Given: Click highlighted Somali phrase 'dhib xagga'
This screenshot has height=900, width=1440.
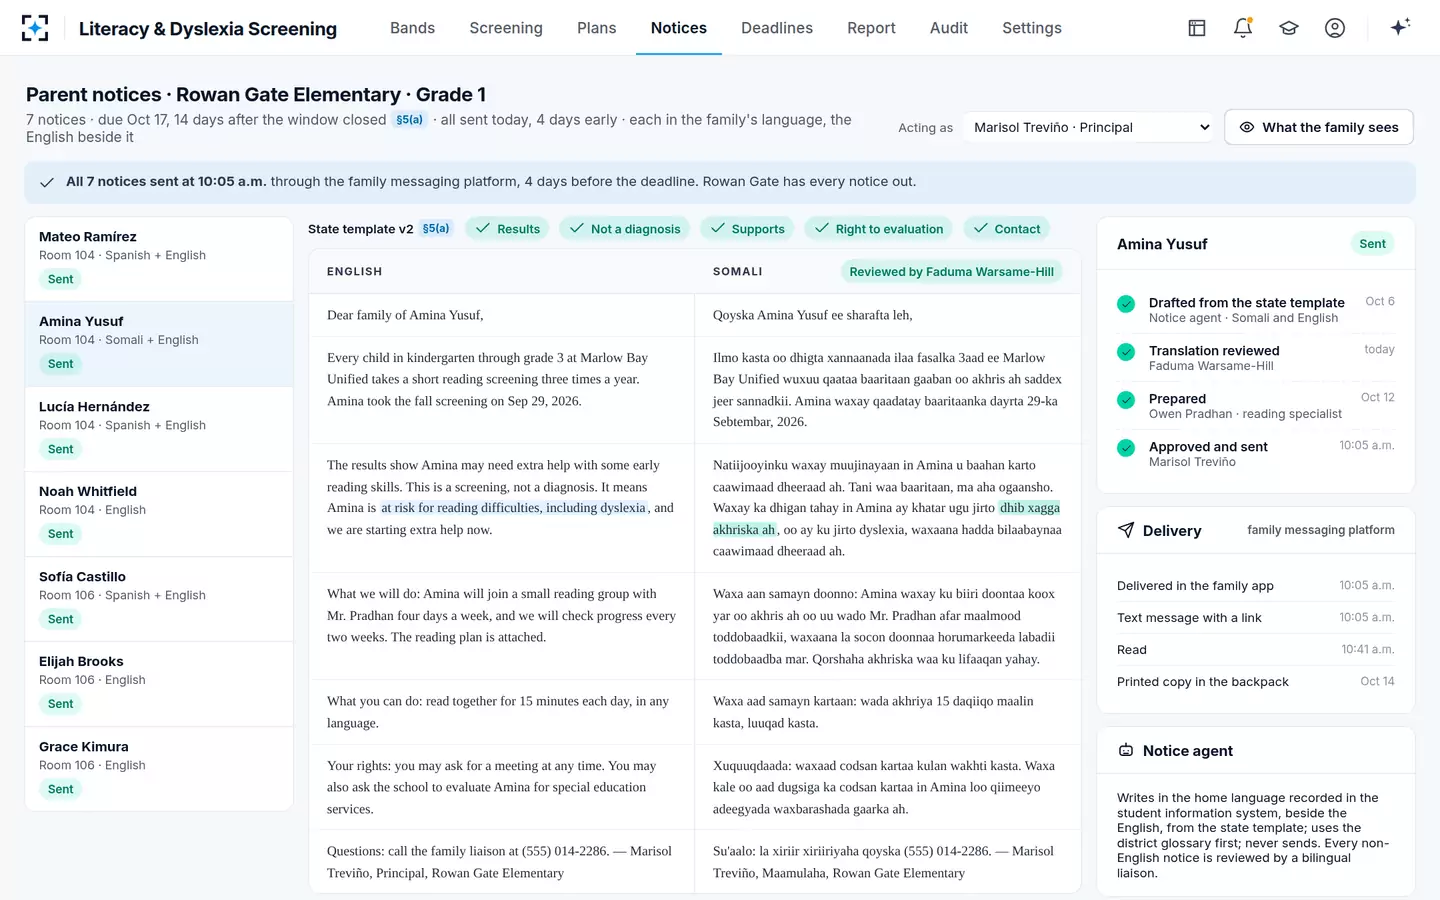Looking at the screenshot, I should click(x=1030, y=508).
